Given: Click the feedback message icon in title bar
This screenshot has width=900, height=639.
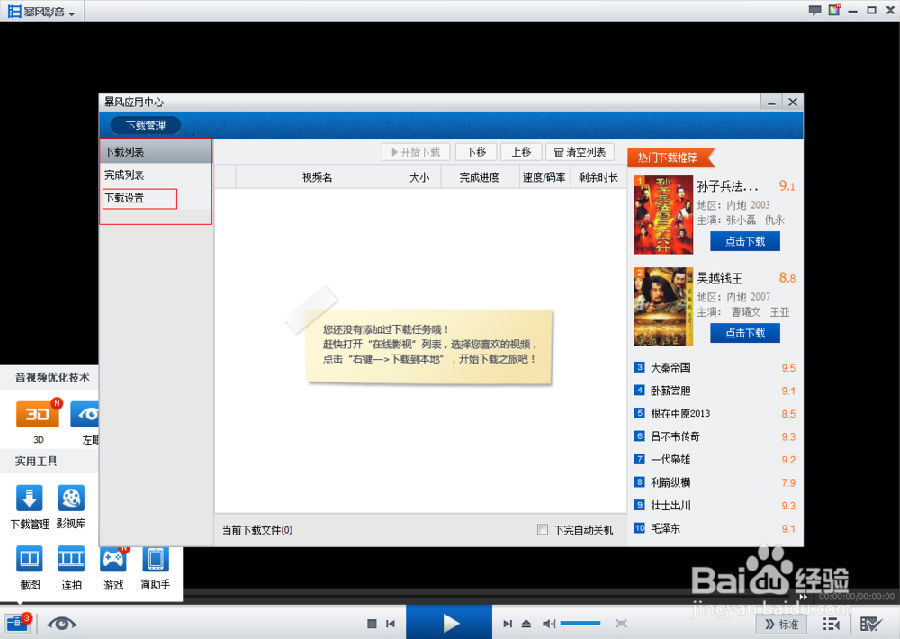Looking at the screenshot, I should tap(815, 10).
